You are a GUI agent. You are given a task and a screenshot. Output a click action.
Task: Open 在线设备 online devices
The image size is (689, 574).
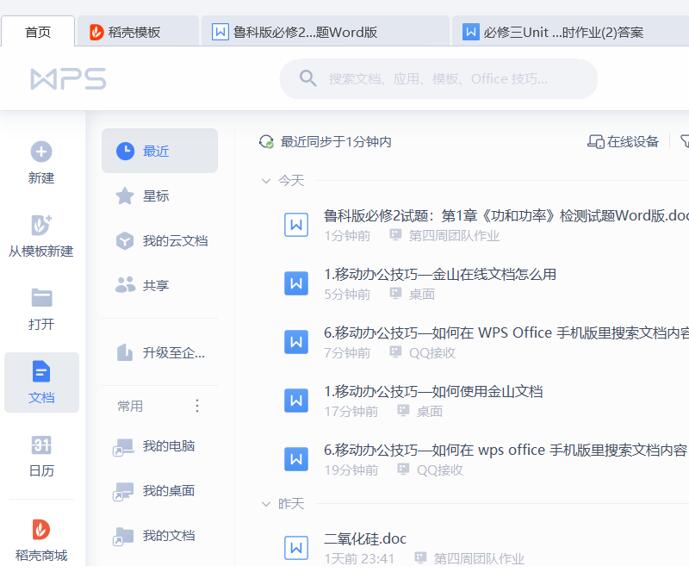tap(623, 142)
